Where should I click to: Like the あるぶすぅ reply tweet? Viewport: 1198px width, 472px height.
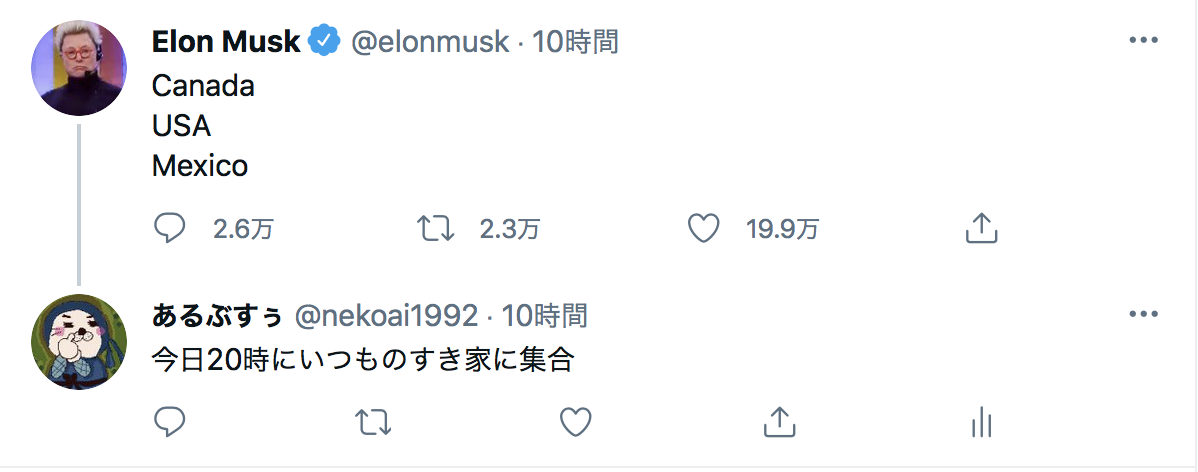point(576,422)
